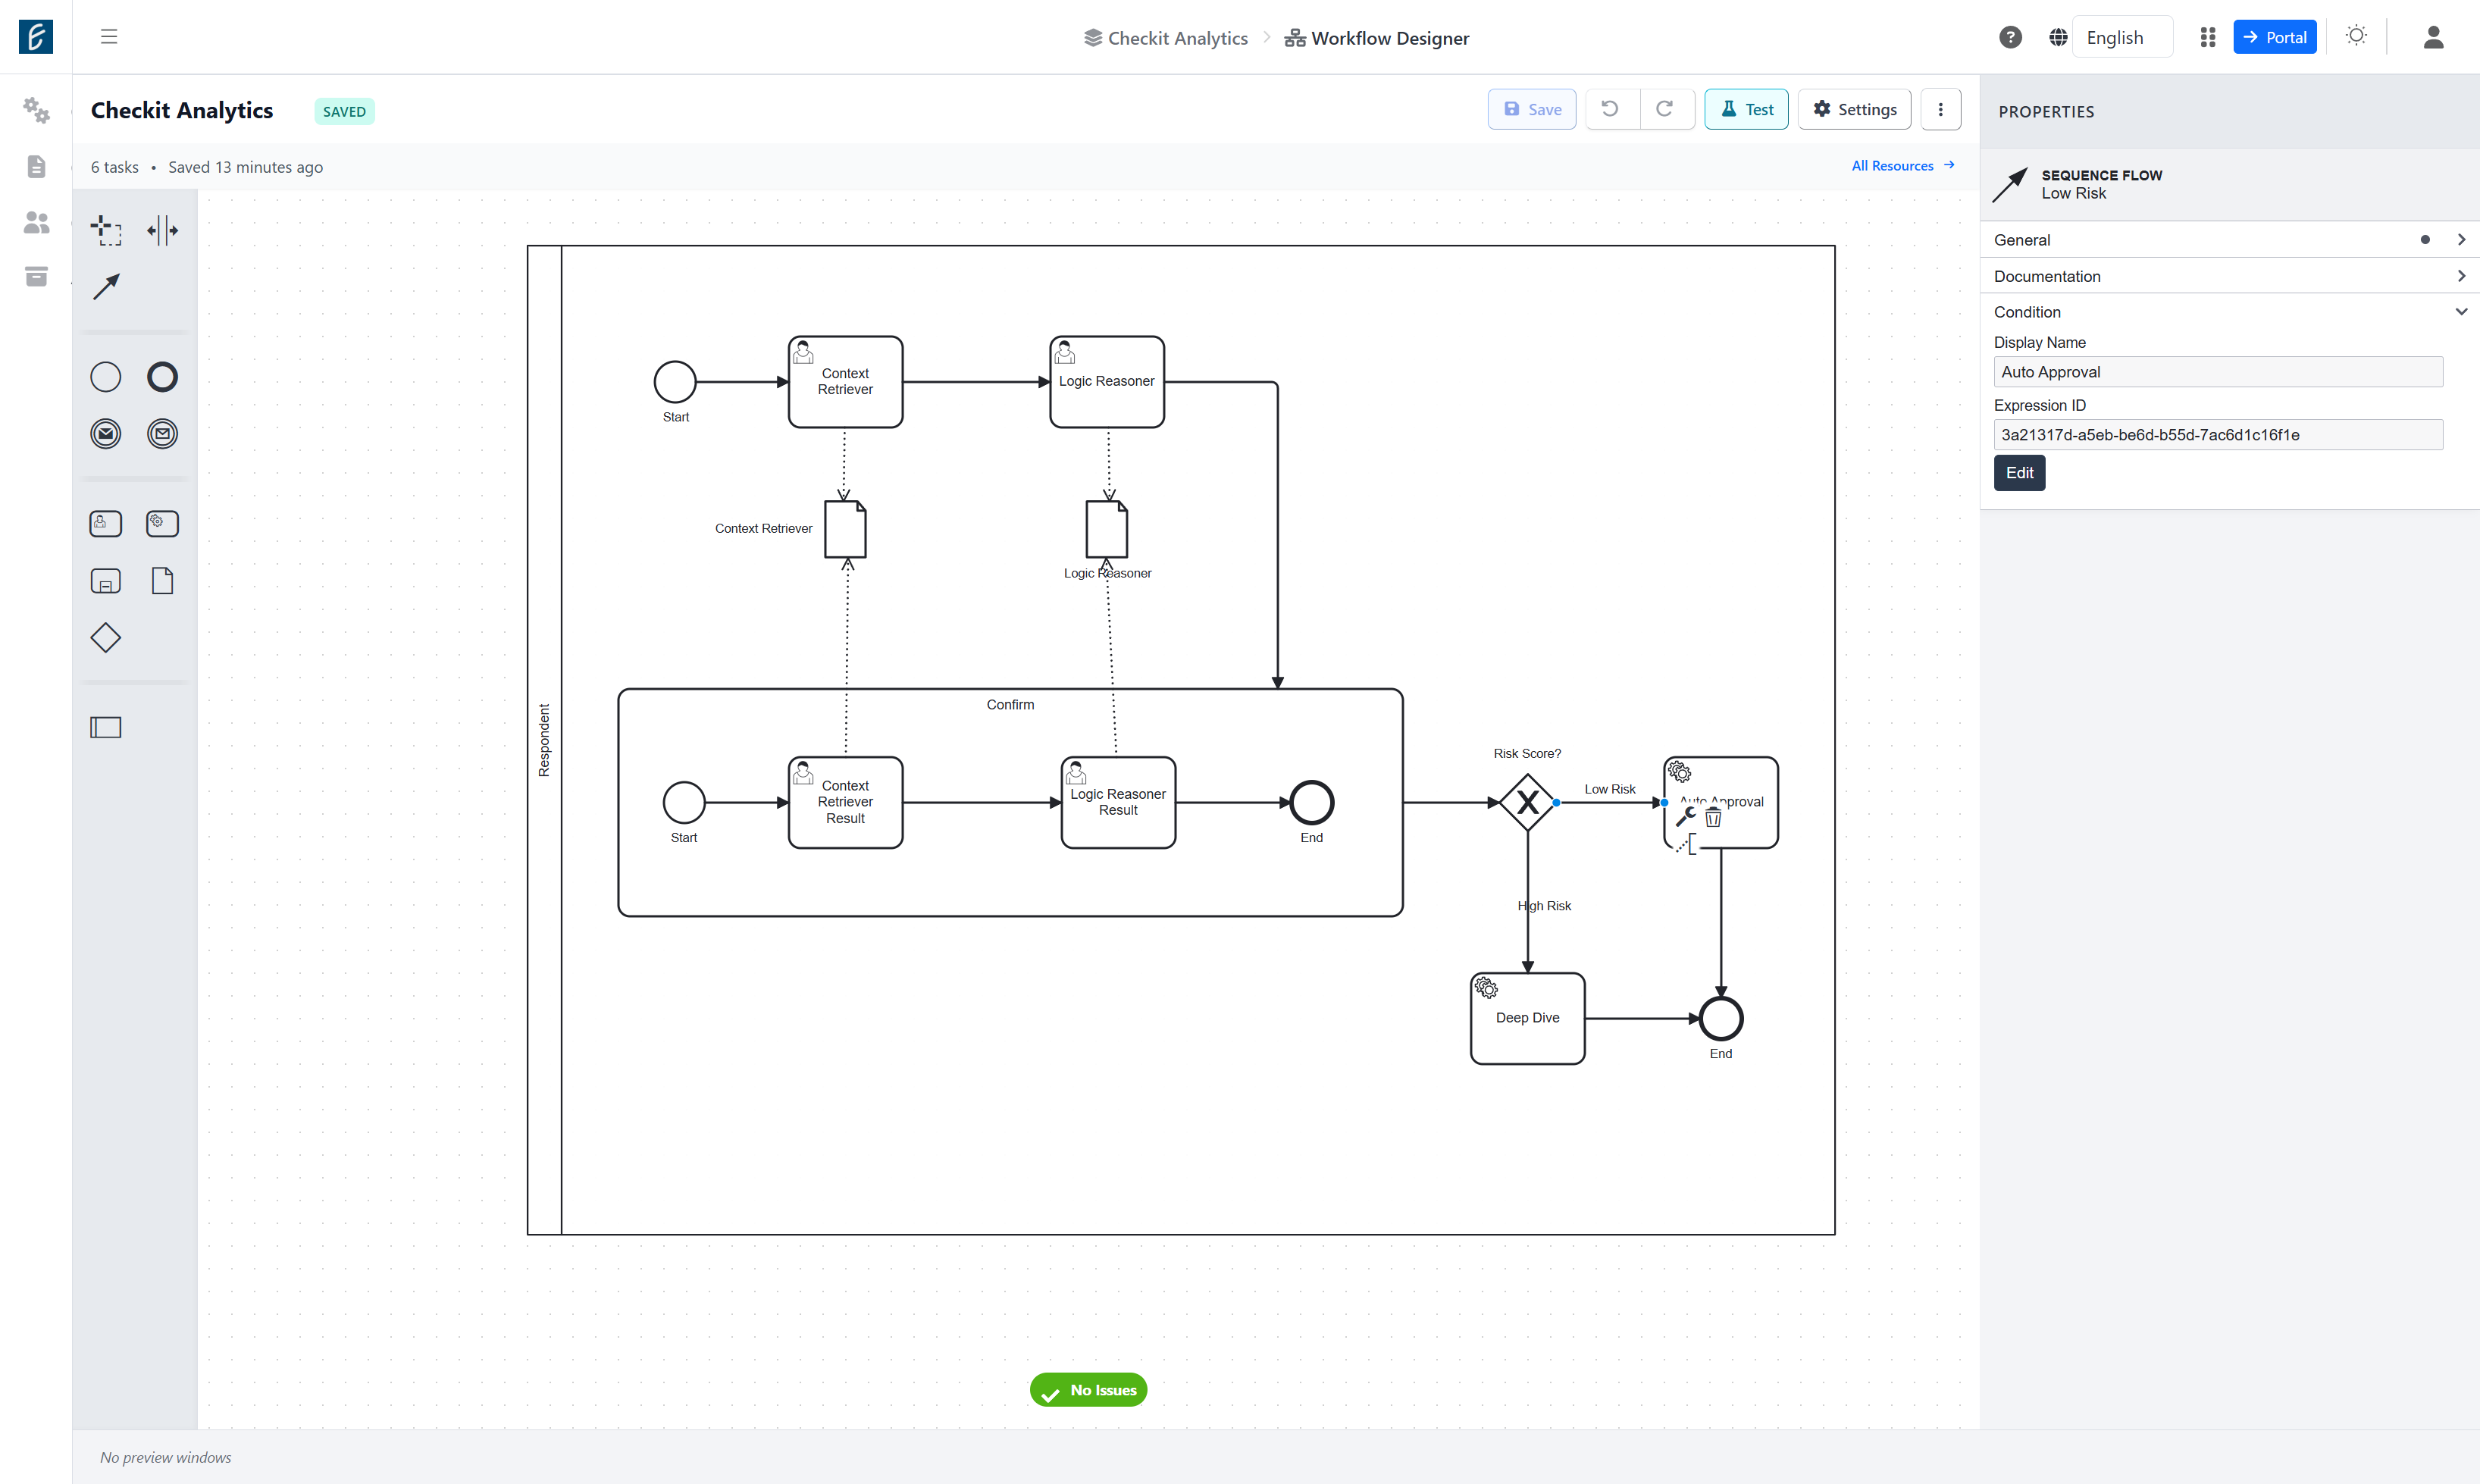This screenshot has width=2480, height=1484.
Task: Add an end event from palette
Action: [162, 377]
